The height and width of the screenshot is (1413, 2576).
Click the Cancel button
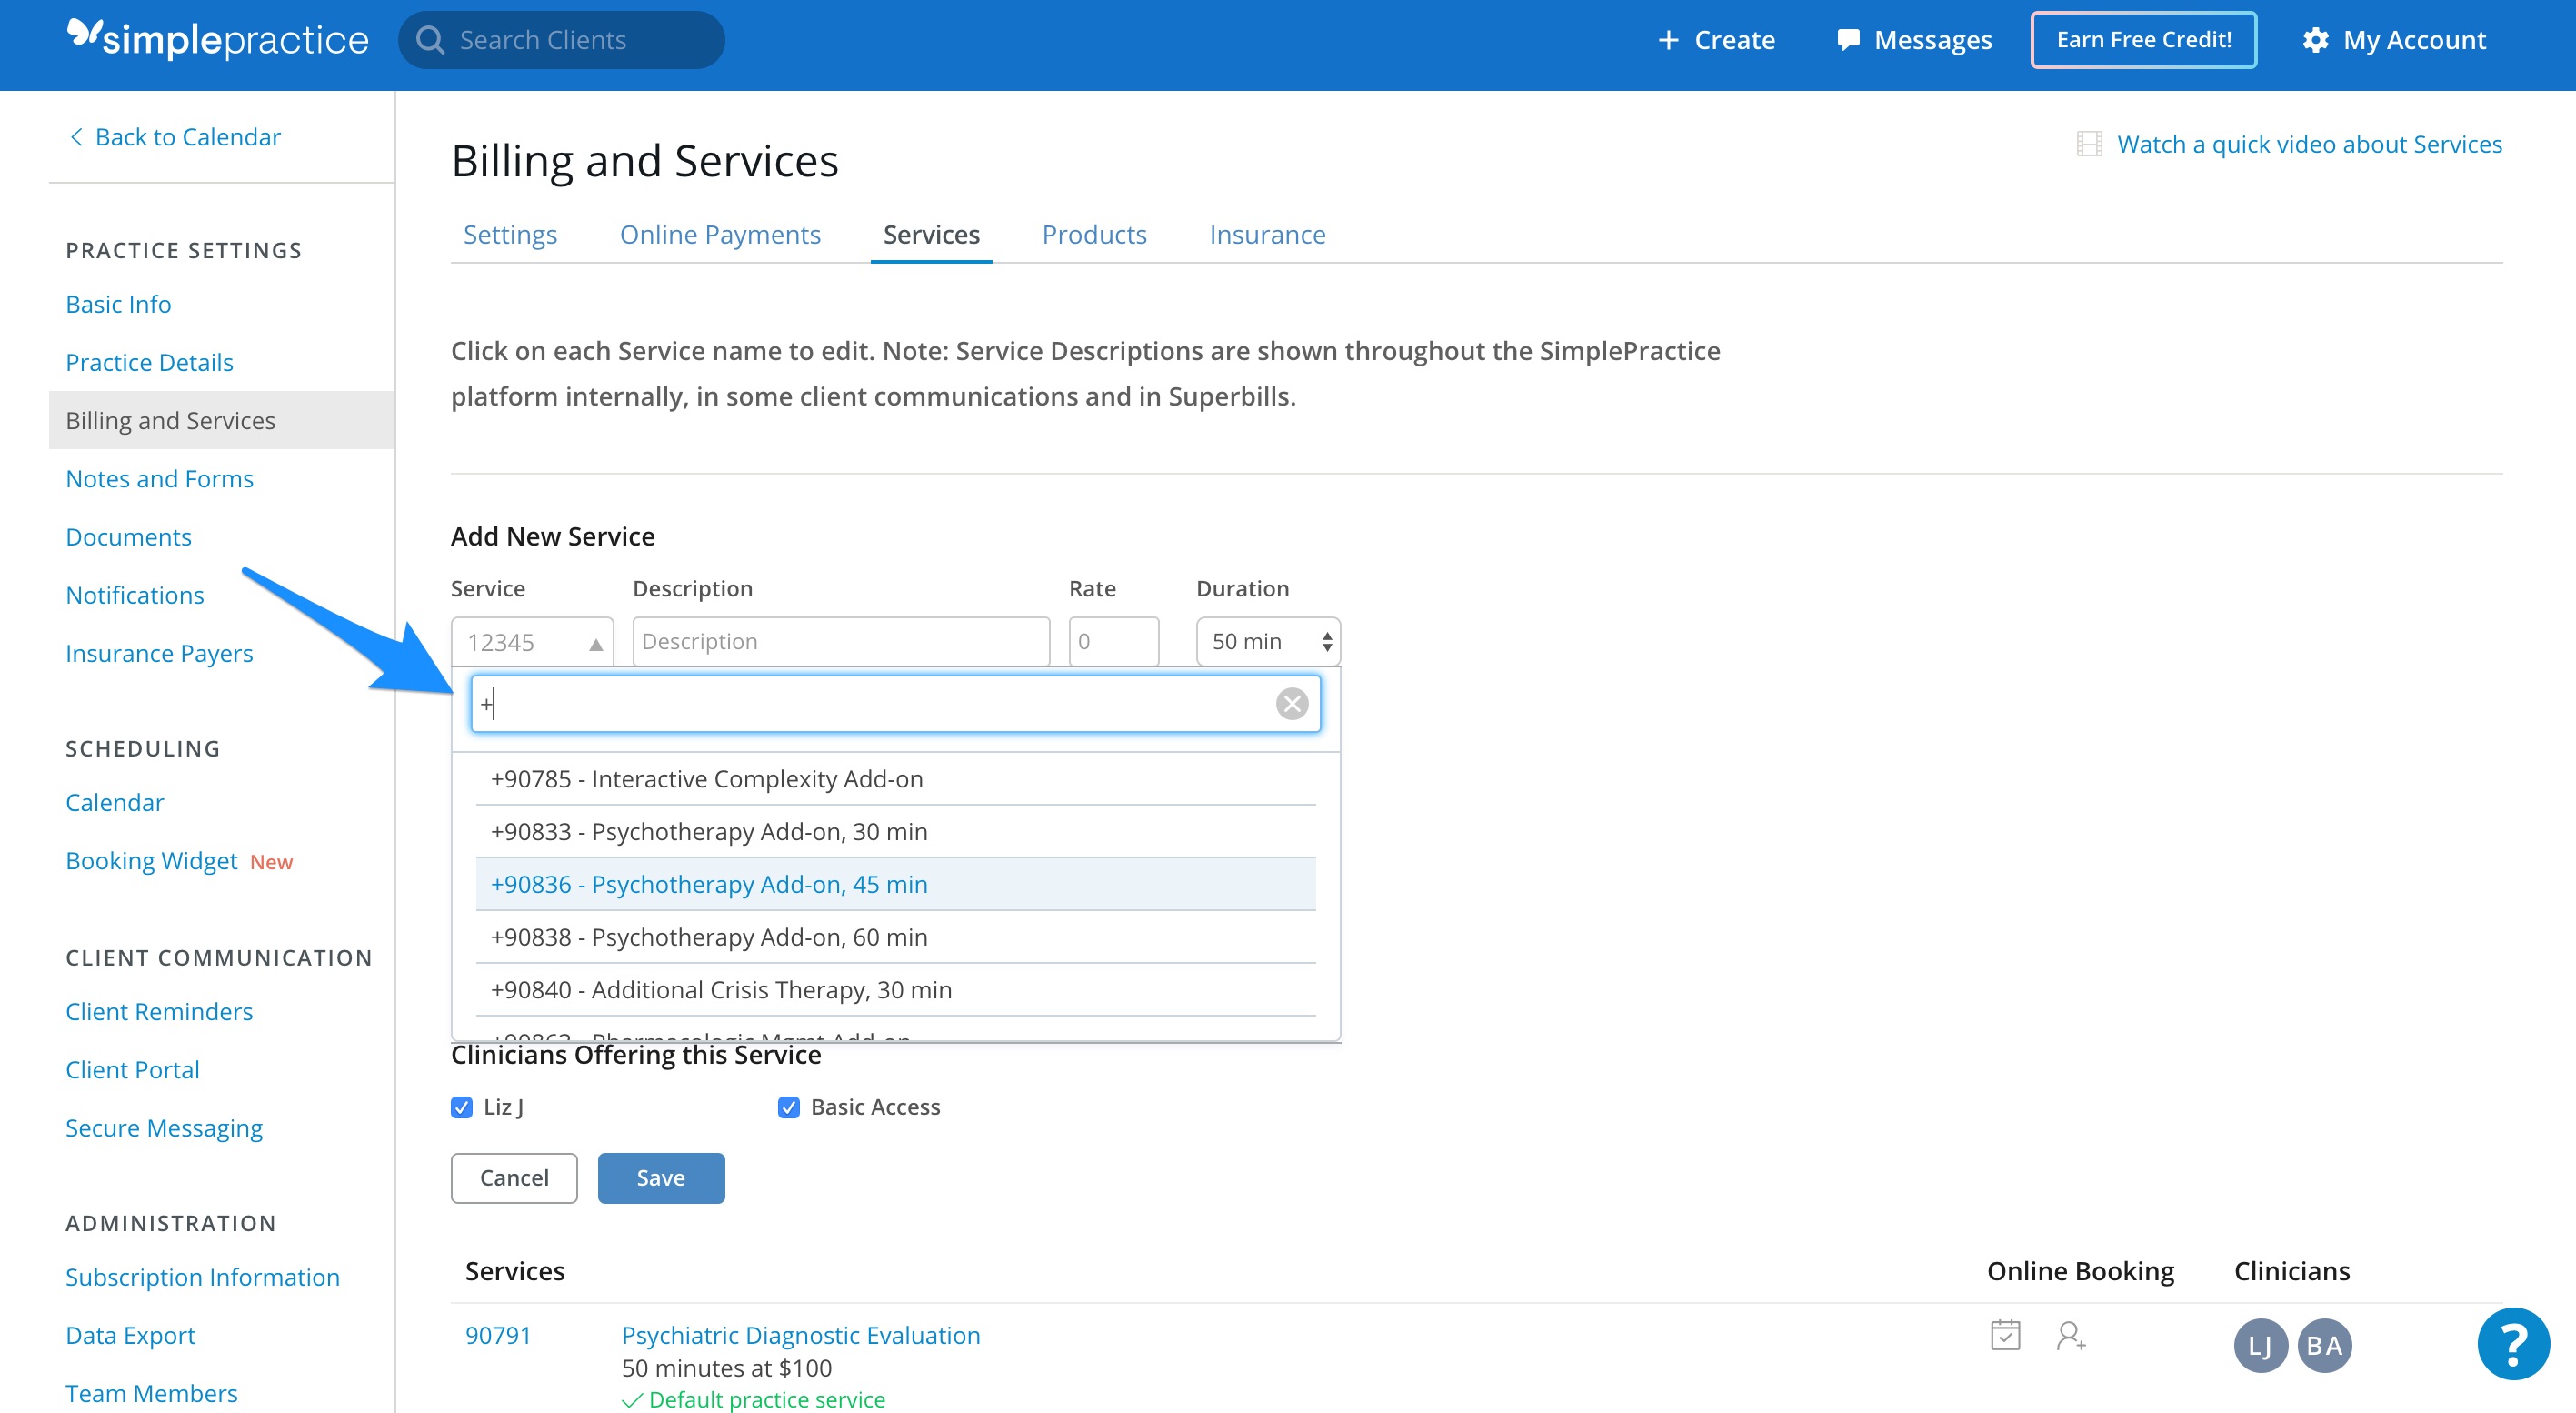click(x=514, y=1178)
